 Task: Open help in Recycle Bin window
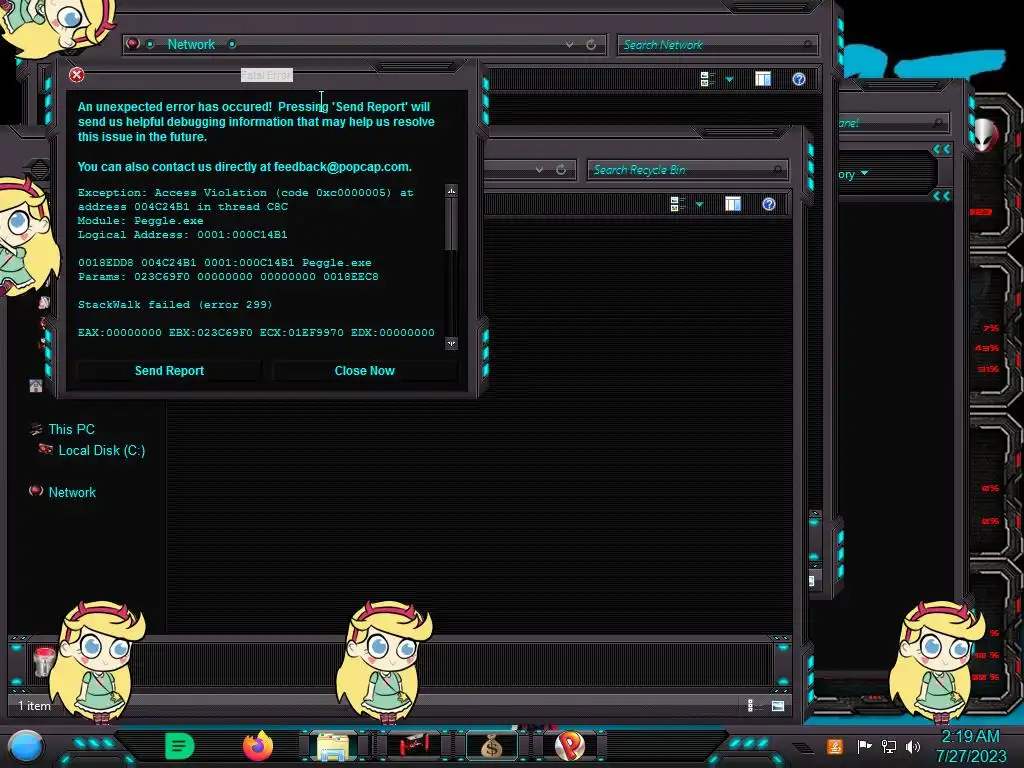[x=769, y=204]
